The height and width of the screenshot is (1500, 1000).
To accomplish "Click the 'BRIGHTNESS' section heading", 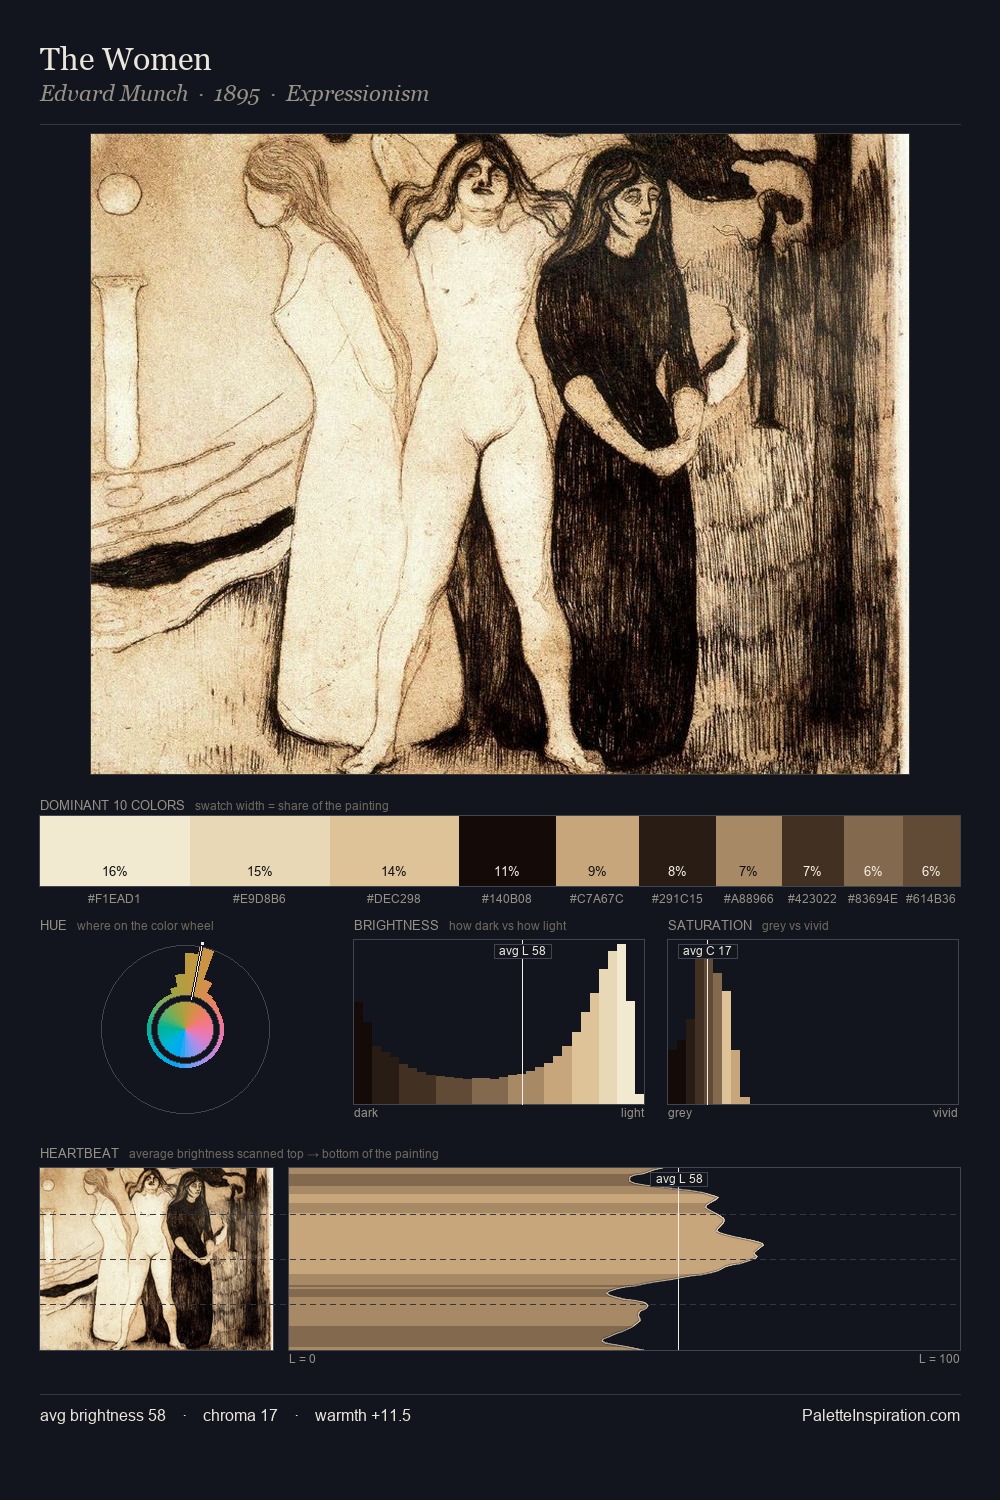I will pyautogui.click(x=396, y=925).
